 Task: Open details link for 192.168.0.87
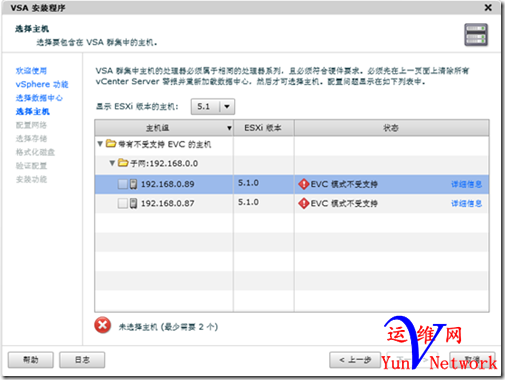click(x=467, y=204)
